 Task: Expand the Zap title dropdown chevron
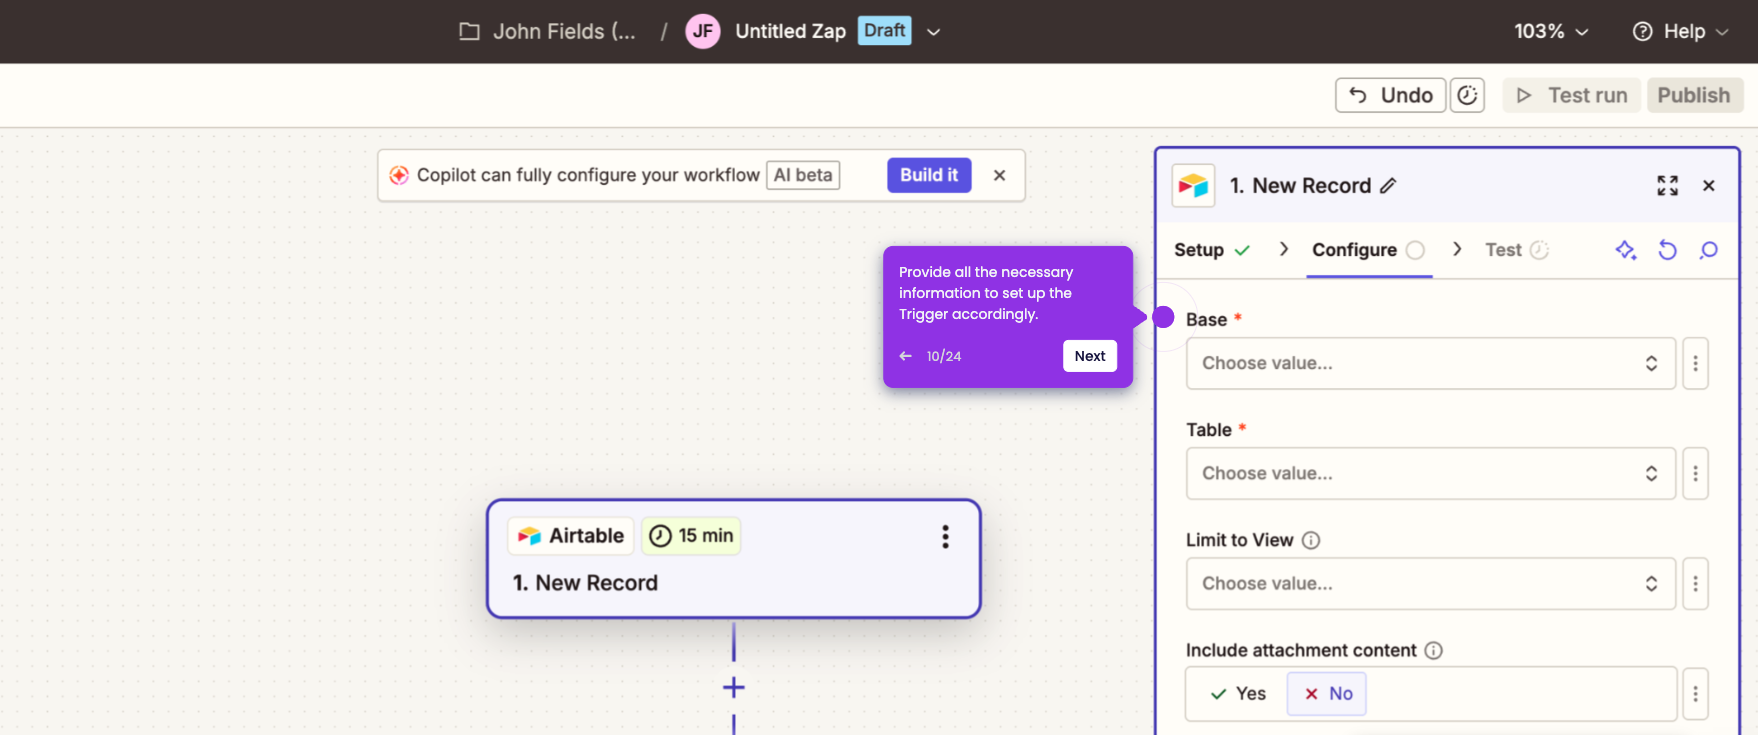tap(933, 32)
